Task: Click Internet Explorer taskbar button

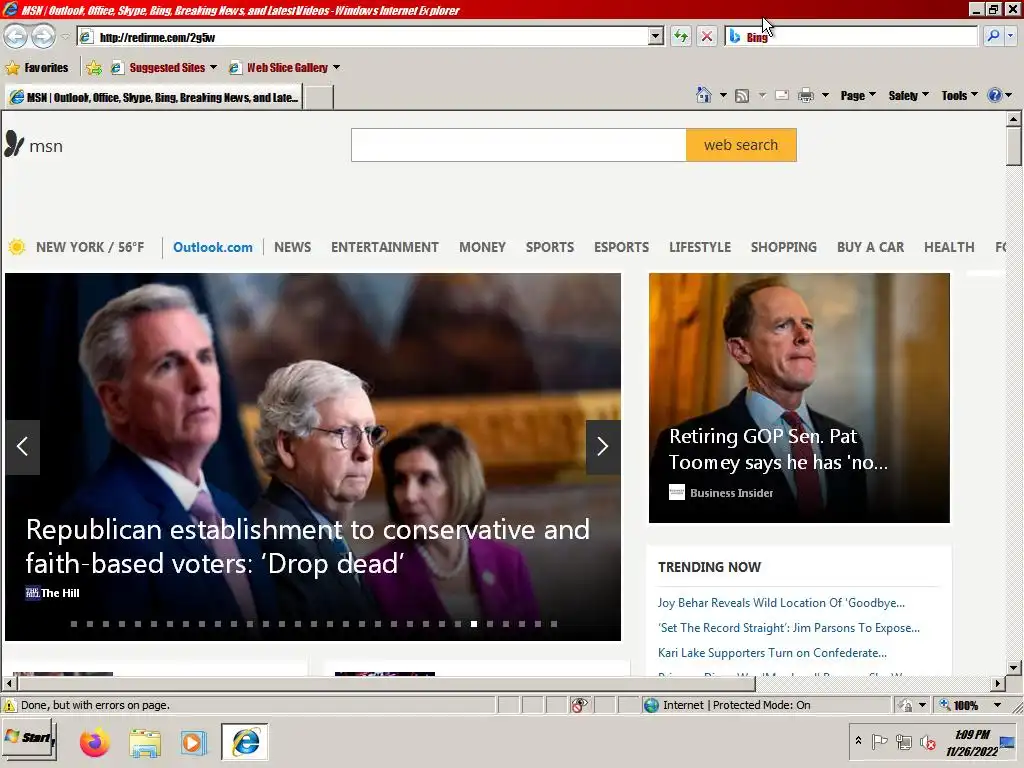Action: pyautogui.click(x=245, y=743)
